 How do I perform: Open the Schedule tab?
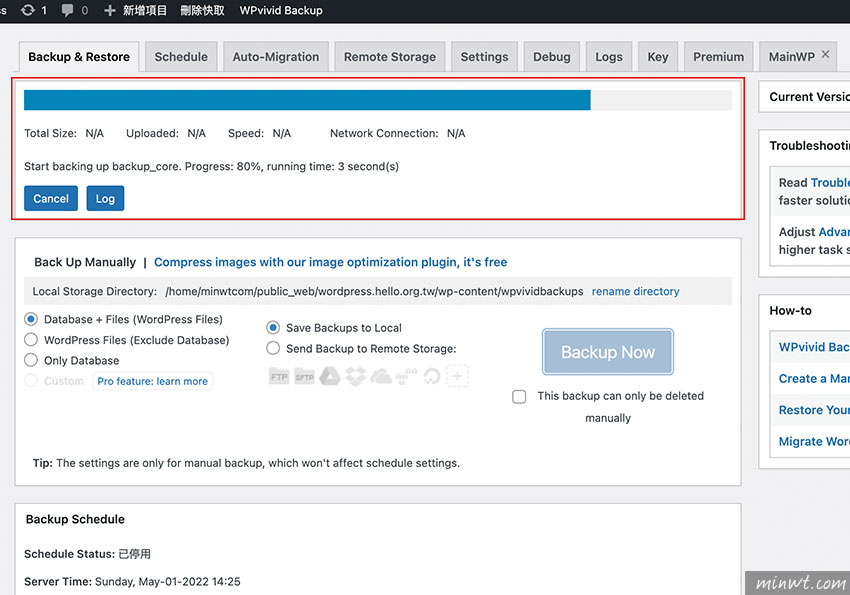(x=181, y=57)
